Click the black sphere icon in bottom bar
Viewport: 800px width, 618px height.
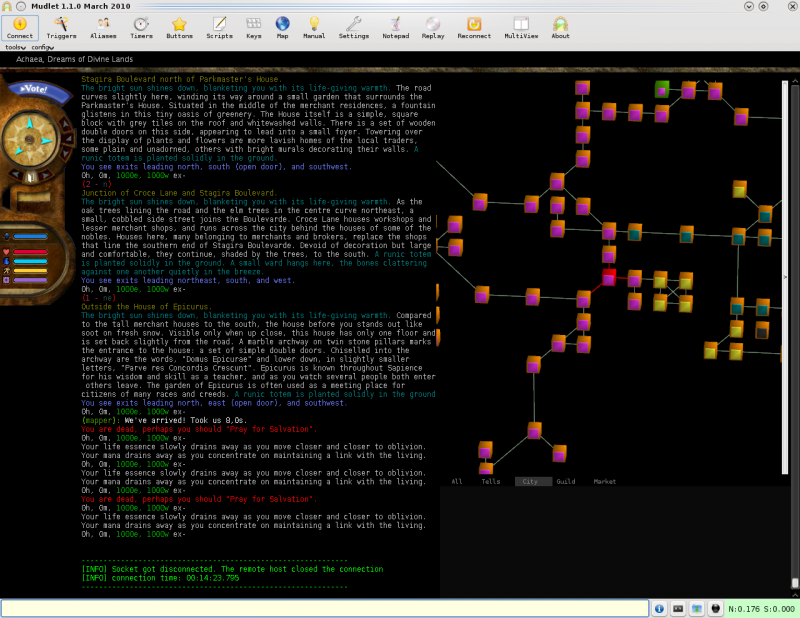click(716, 608)
